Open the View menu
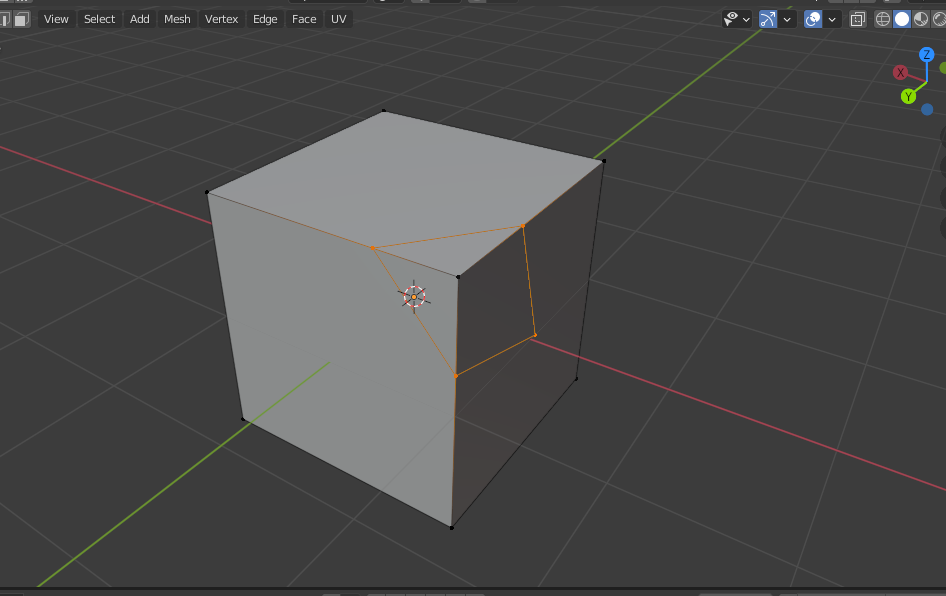Screen dimensions: 946x596 56,19
